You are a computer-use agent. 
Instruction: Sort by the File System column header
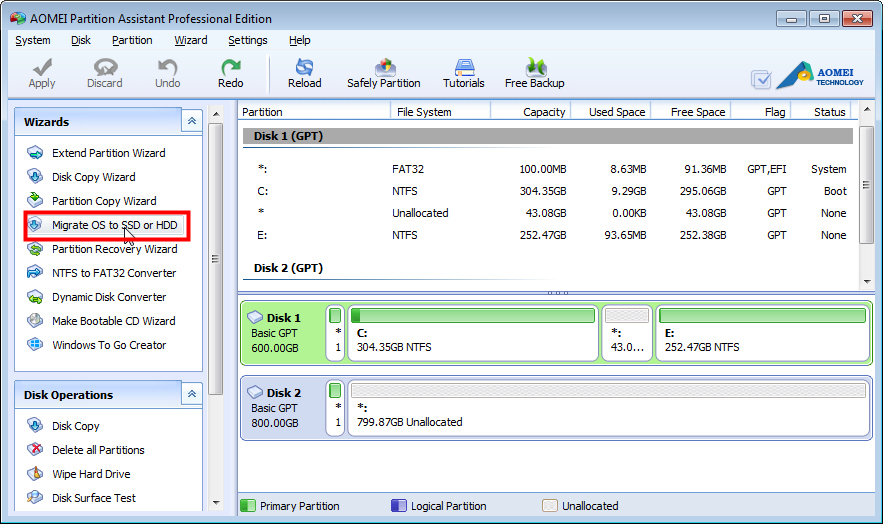(x=440, y=111)
